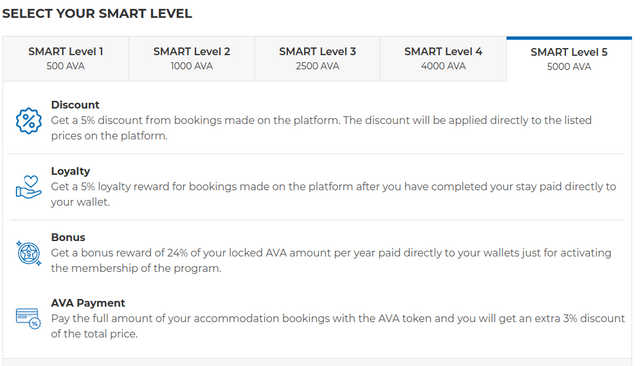Image resolution: width=640 pixels, height=366 pixels.
Task: Click the star medal Bonus icon
Action: (x=29, y=253)
